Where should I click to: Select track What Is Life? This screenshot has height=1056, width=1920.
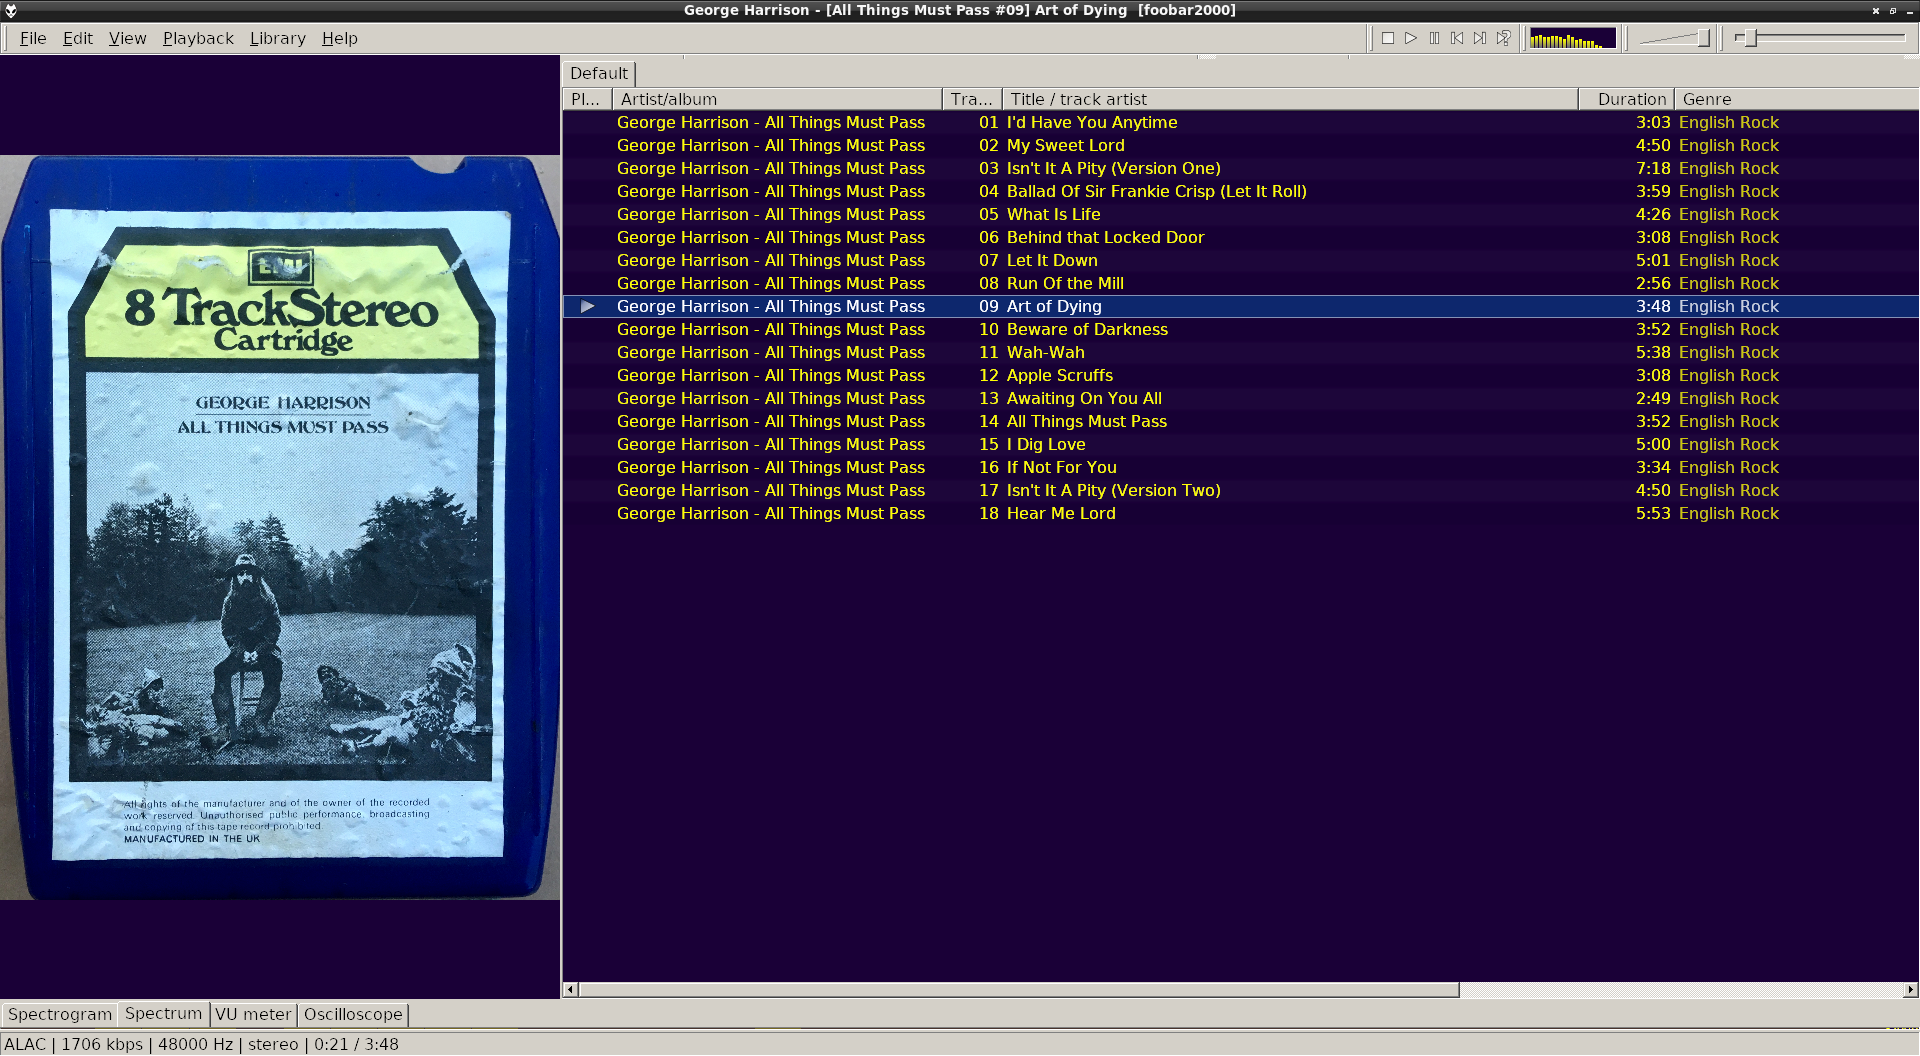(x=1240, y=214)
